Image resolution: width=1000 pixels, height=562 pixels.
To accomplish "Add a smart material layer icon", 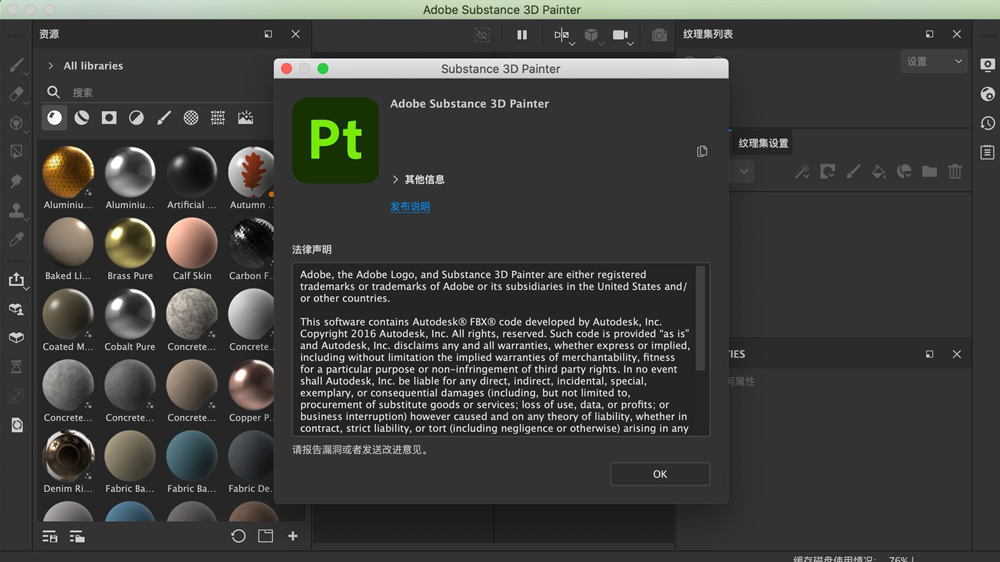I will [904, 171].
